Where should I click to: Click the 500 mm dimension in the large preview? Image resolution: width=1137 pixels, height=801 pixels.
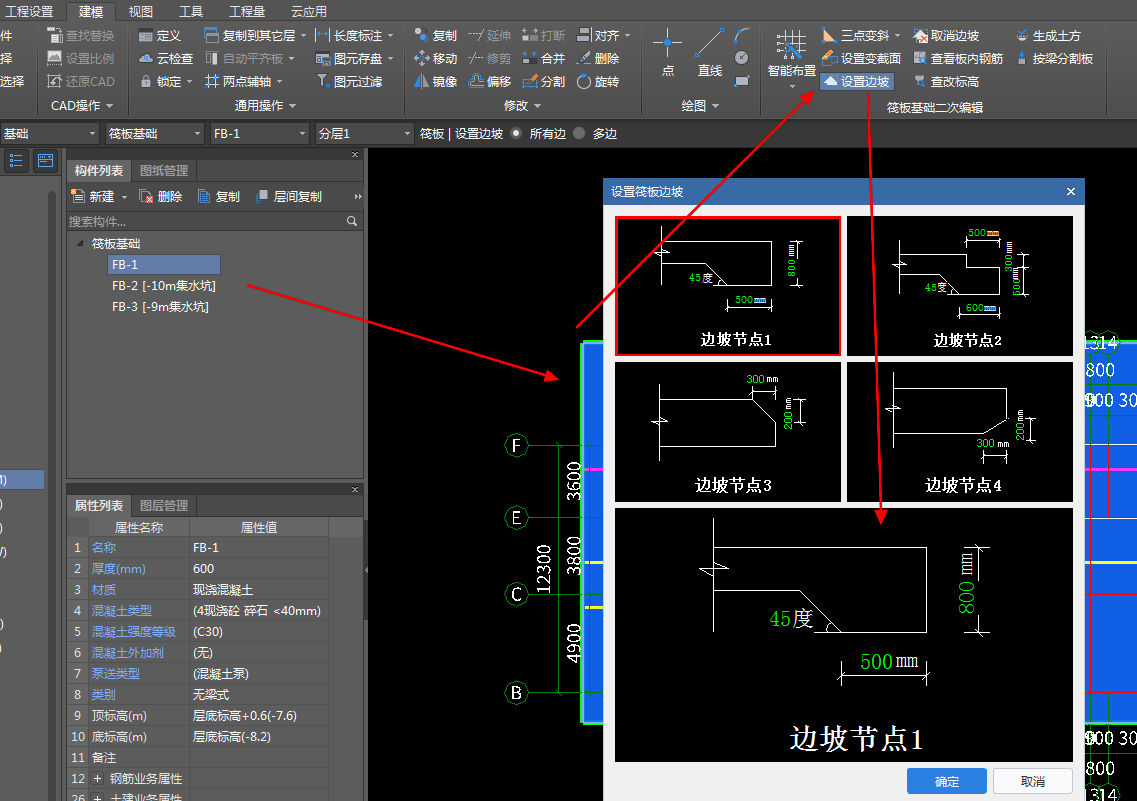[x=888, y=661]
